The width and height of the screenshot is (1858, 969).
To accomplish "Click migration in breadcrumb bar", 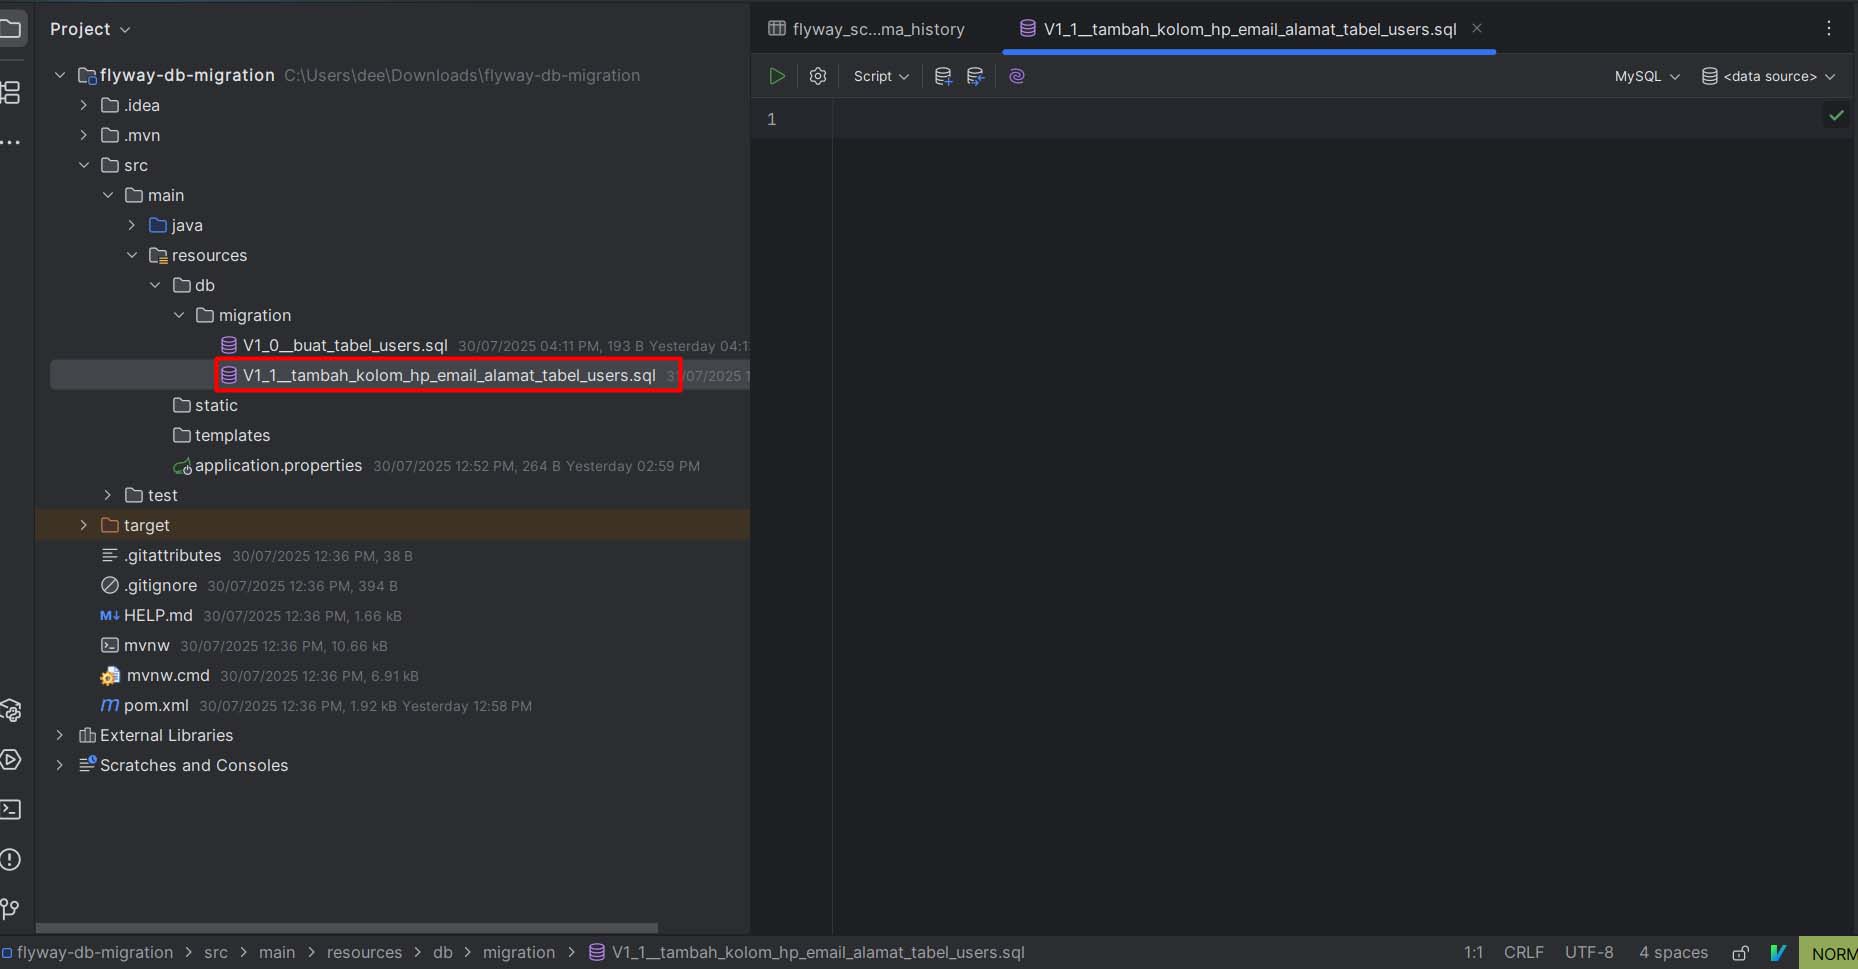I will click(519, 952).
